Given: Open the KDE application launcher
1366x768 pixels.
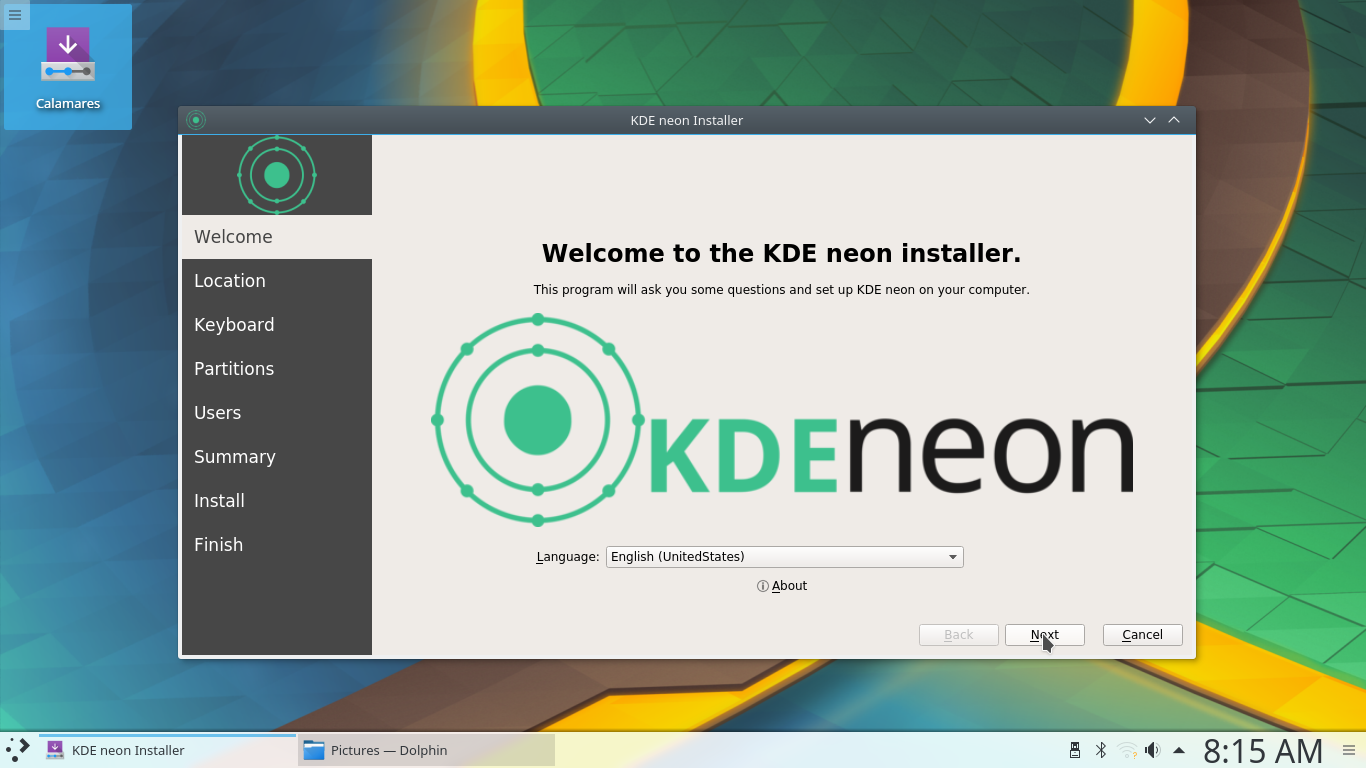Looking at the screenshot, I should pyautogui.click(x=18, y=750).
